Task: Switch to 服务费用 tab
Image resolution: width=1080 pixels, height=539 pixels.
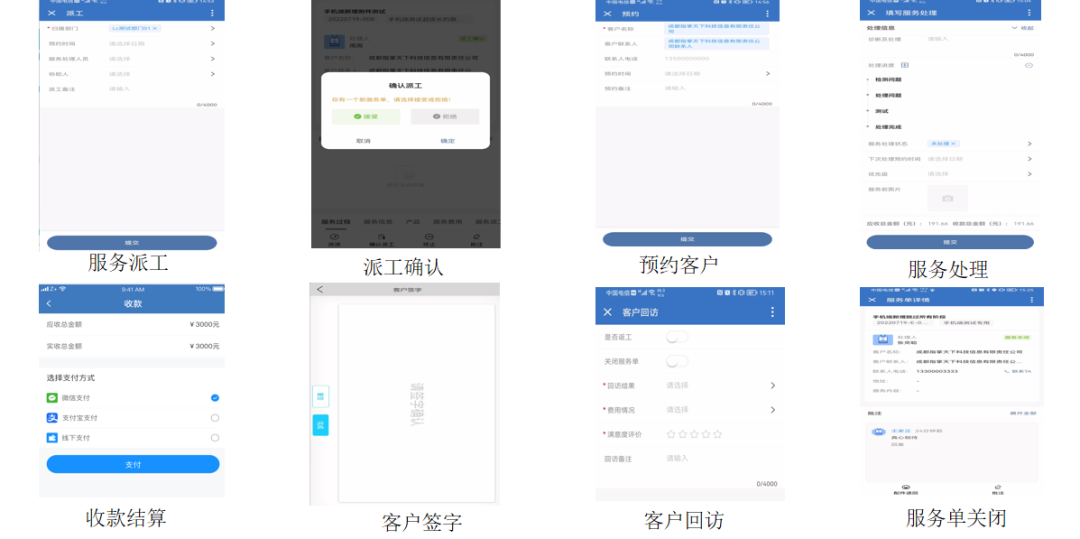Action: pyautogui.click(x=448, y=222)
